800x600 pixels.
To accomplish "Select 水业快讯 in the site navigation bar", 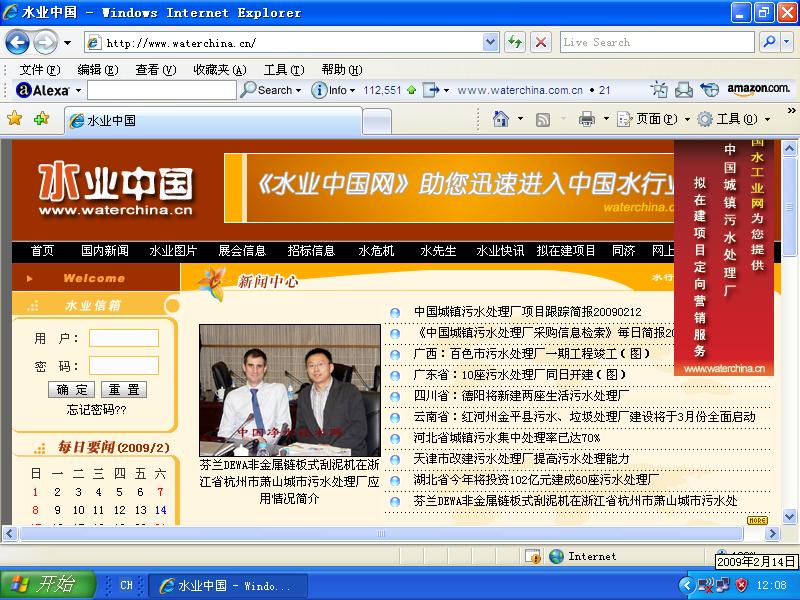I will tap(499, 251).
